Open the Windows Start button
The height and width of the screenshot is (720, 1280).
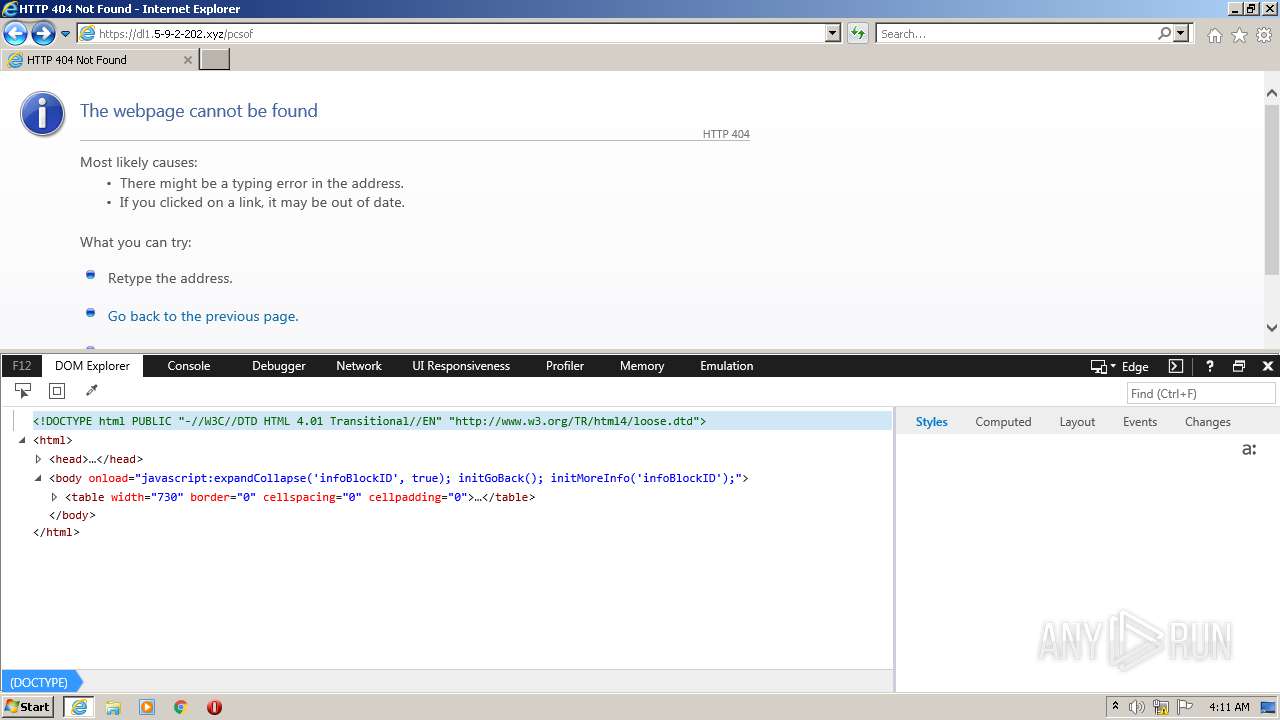[x=27, y=707]
